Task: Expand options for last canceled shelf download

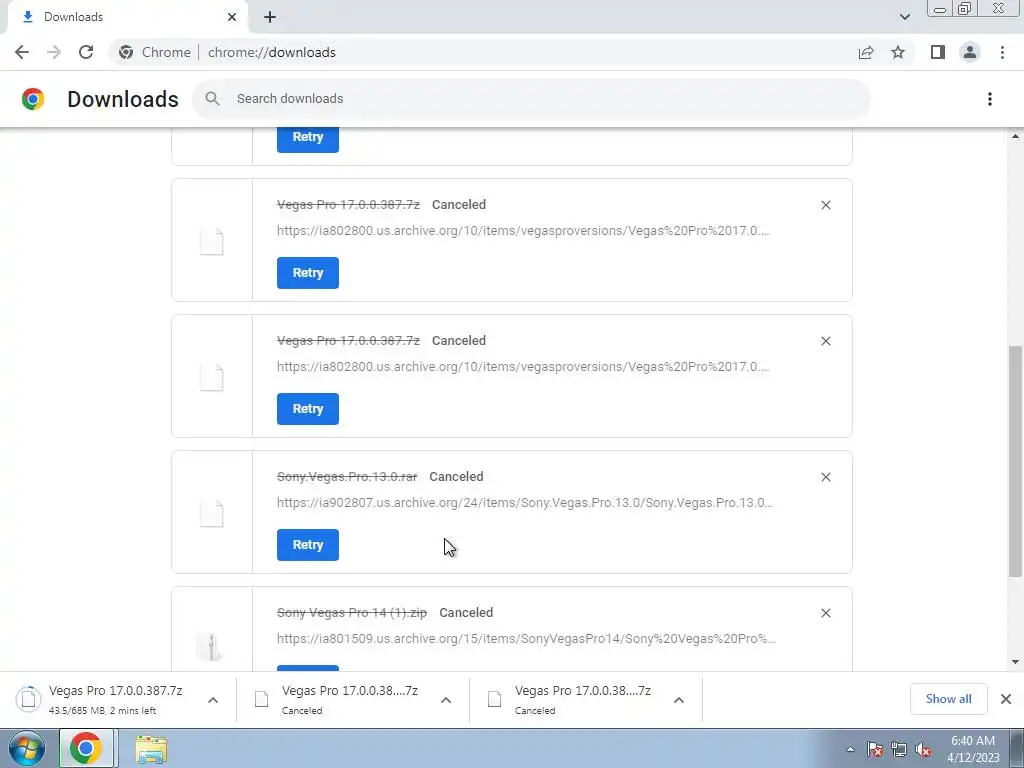Action: (x=679, y=699)
